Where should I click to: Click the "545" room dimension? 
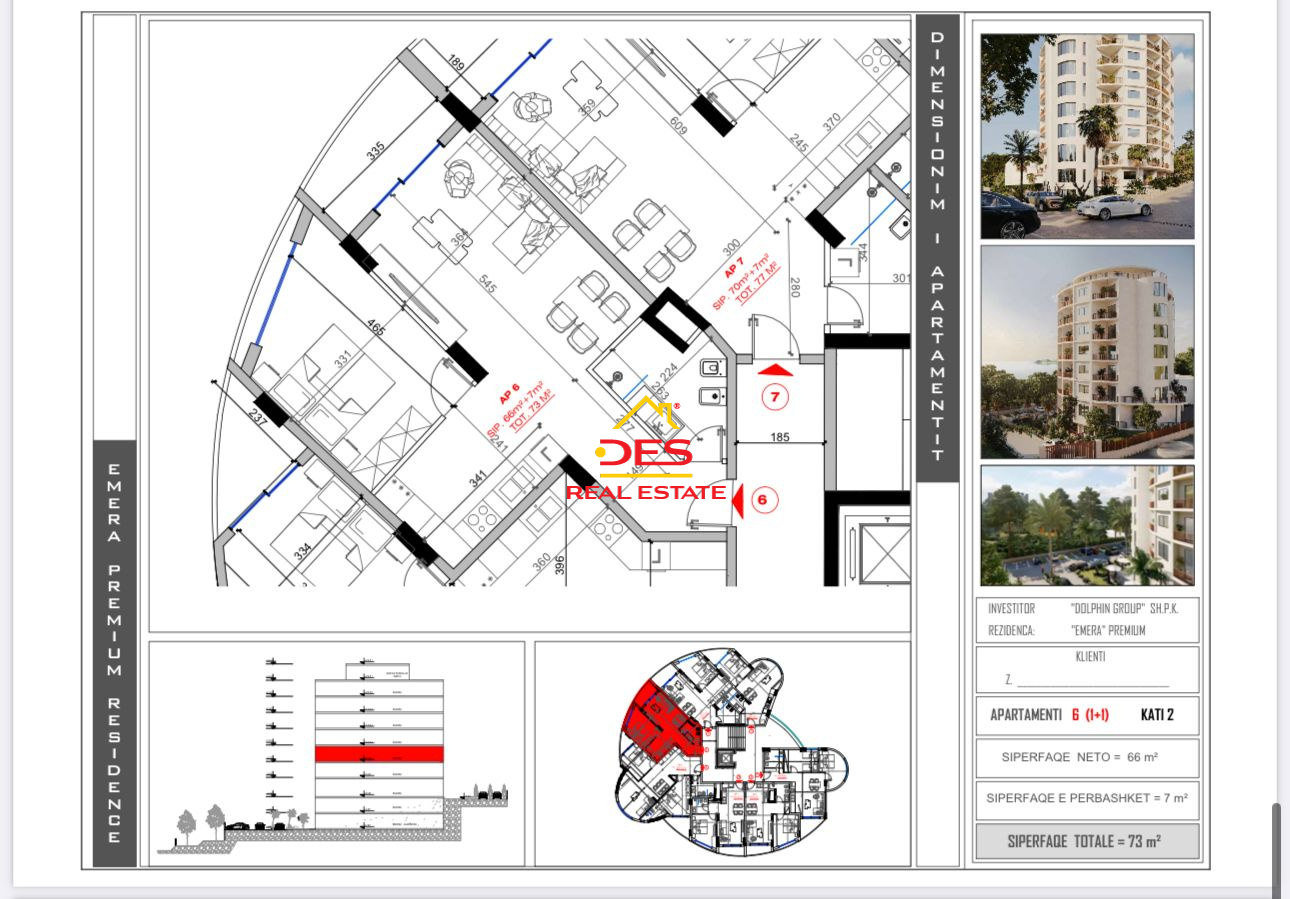click(487, 285)
